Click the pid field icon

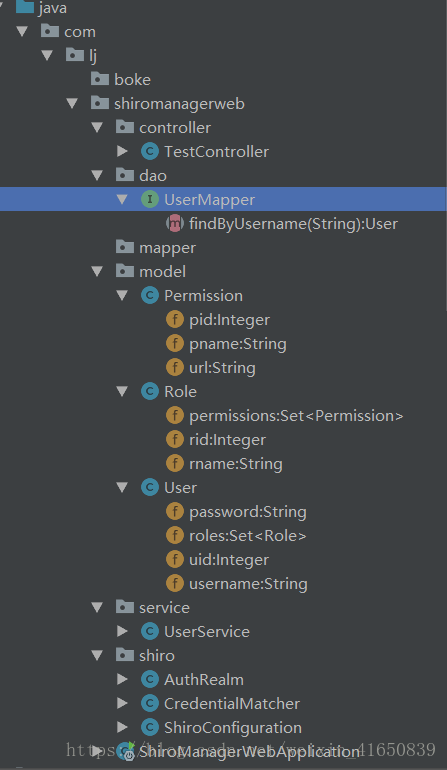175,320
